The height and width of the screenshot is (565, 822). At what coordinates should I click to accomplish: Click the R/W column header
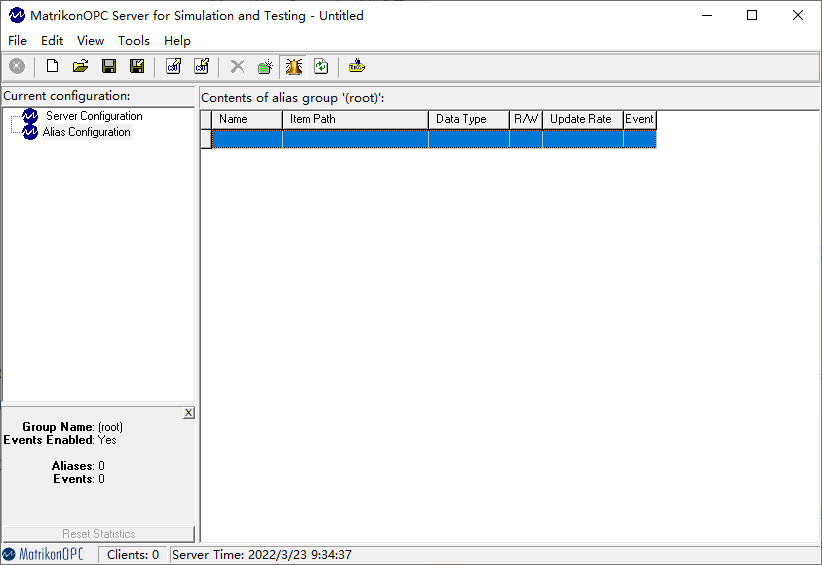pyautogui.click(x=526, y=119)
